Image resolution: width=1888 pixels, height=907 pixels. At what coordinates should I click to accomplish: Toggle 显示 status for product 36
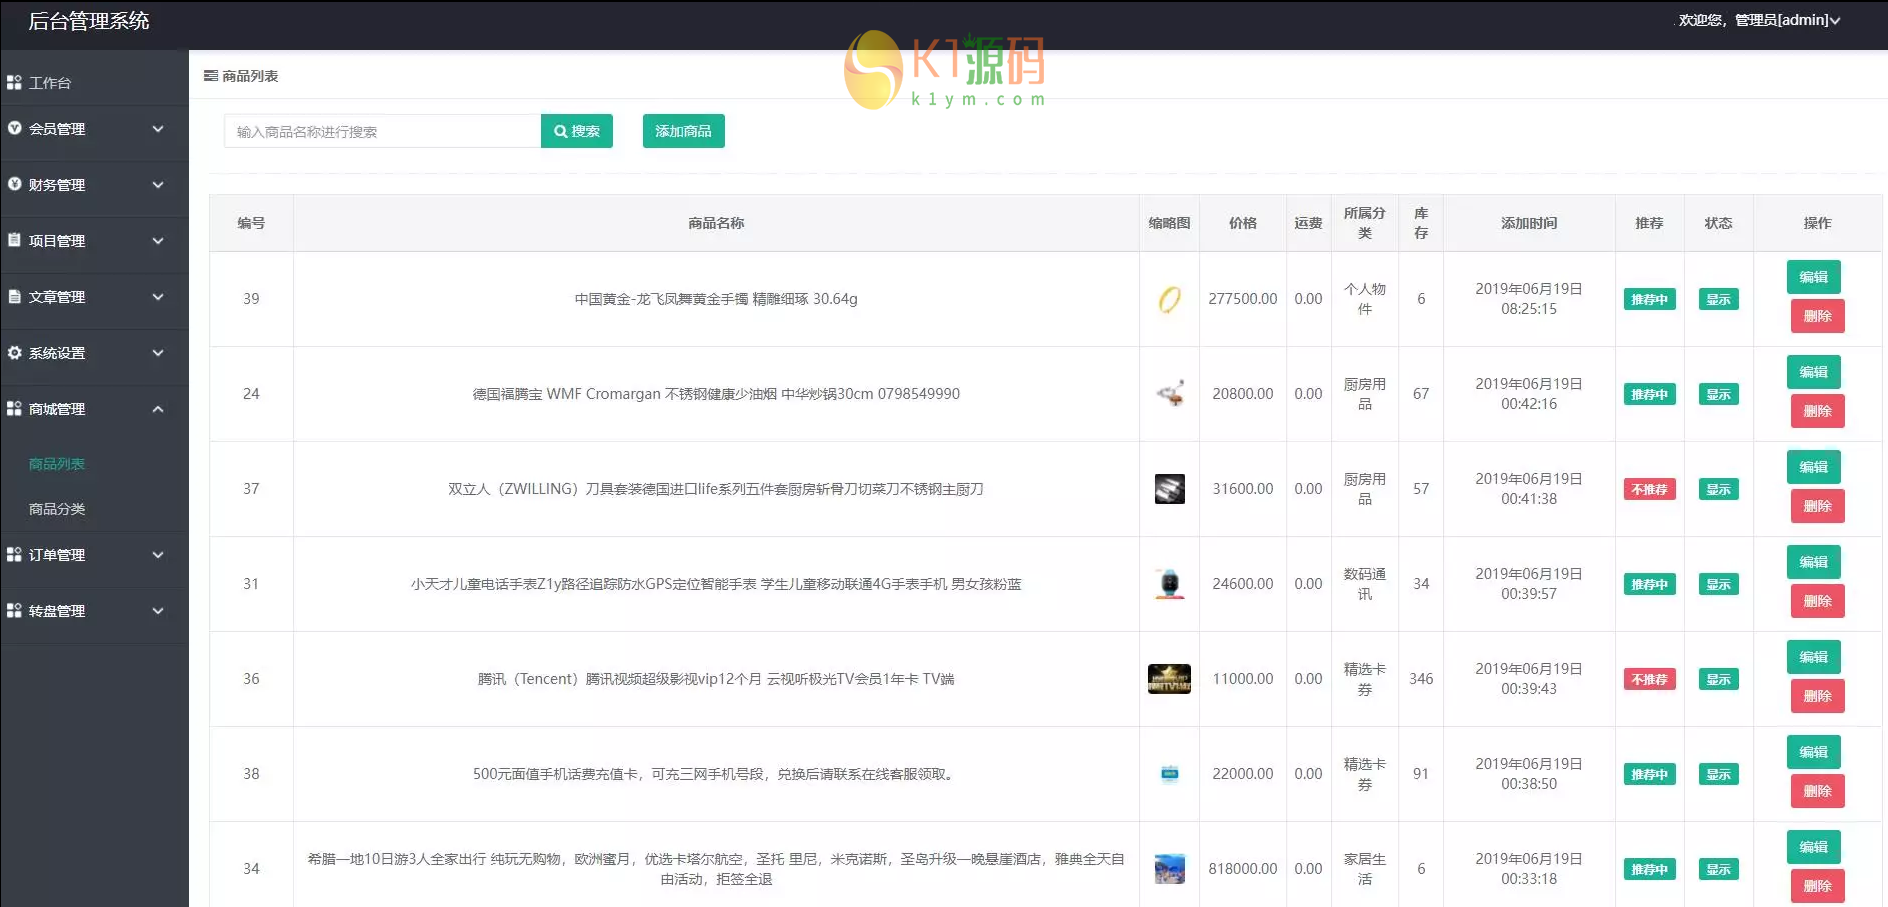1718,679
